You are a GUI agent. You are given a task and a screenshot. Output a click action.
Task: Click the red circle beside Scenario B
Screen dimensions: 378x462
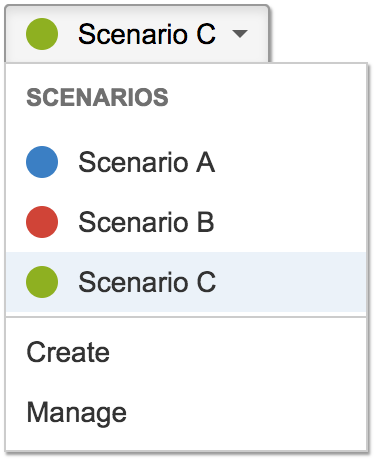[42, 222]
